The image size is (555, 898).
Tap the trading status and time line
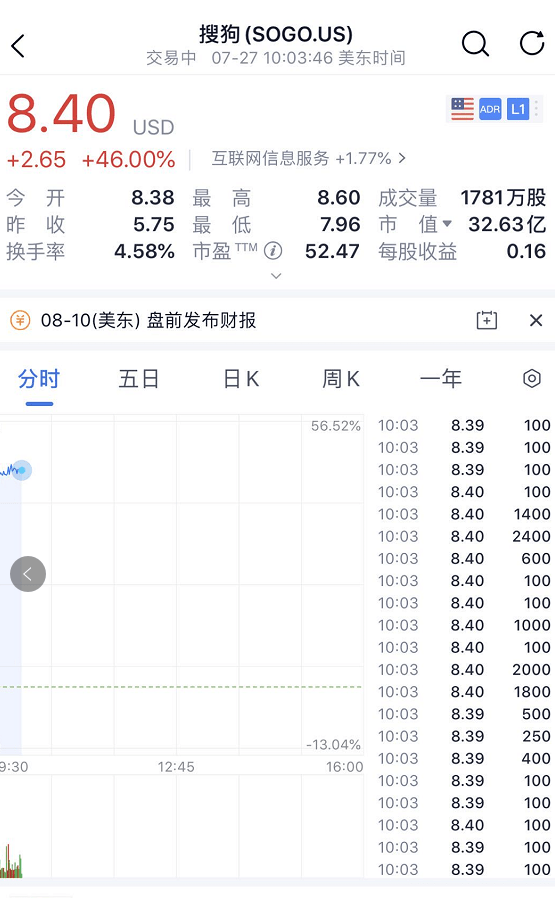pyautogui.click(x=276, y=58)
